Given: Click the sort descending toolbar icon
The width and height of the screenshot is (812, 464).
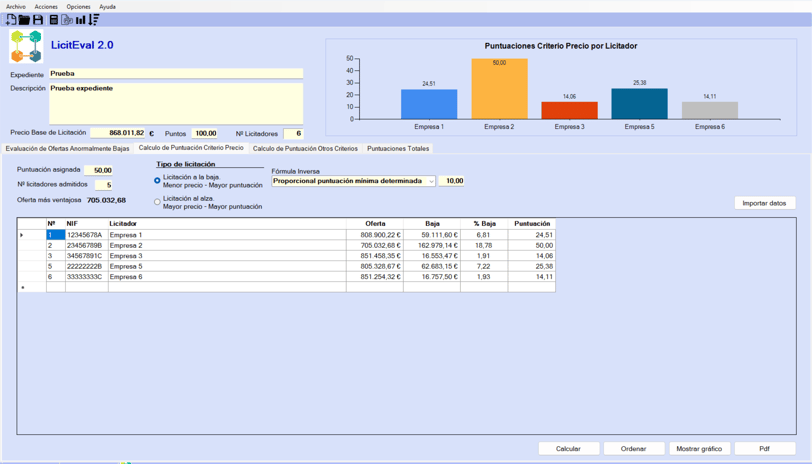Looking at the screenshot, I should point(94,20).
